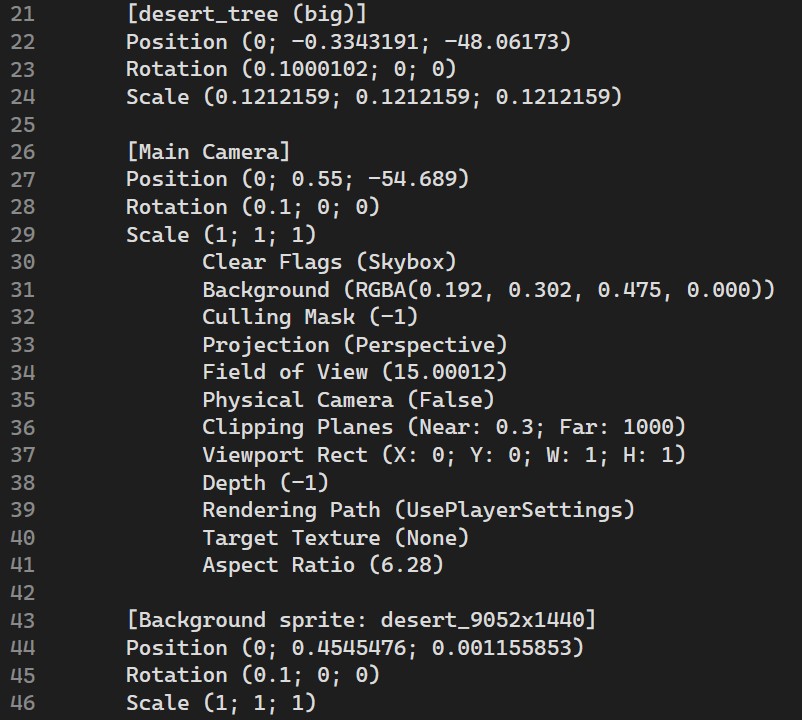Click the Physical Camera (False) line
This screenshot has width=802, height=720.
[348, 400]
